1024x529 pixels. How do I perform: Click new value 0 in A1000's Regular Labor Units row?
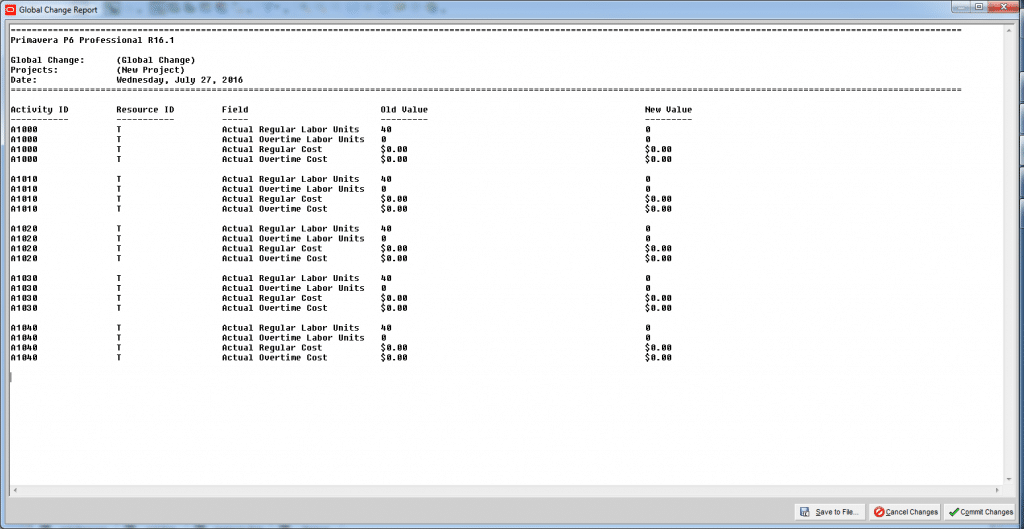click(x=648, y=129)
